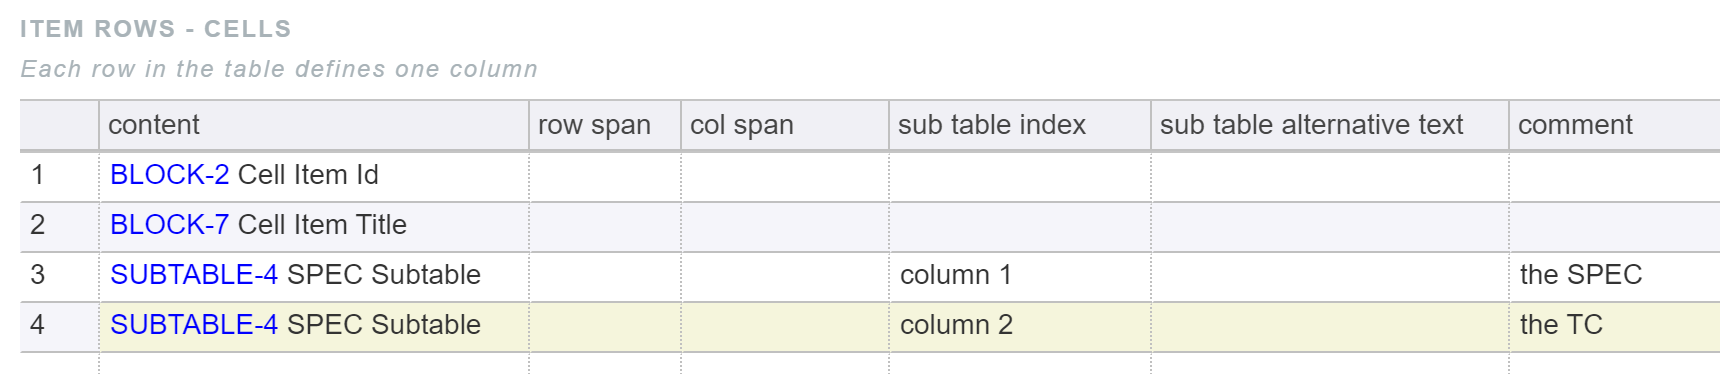Image resolution: width=1720 pixels, height=374 pixels.
Task: Click the 'col span' column header
Action: (x=785, y=125)
